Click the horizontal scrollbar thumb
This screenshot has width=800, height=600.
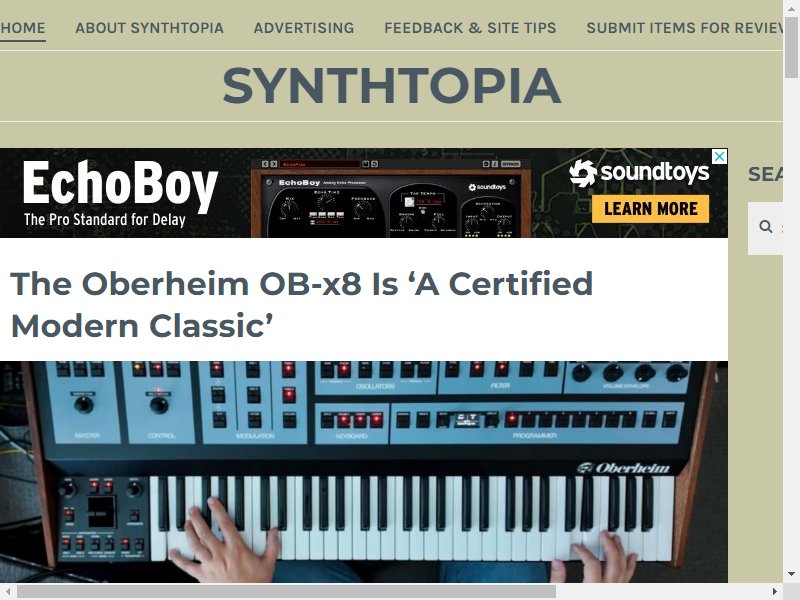[x=287, y=591]
